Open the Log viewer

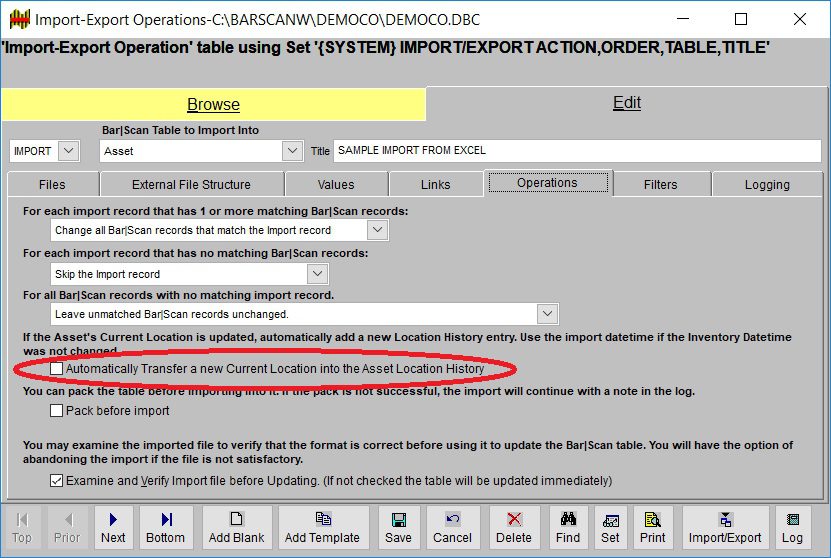pos(793,527)
